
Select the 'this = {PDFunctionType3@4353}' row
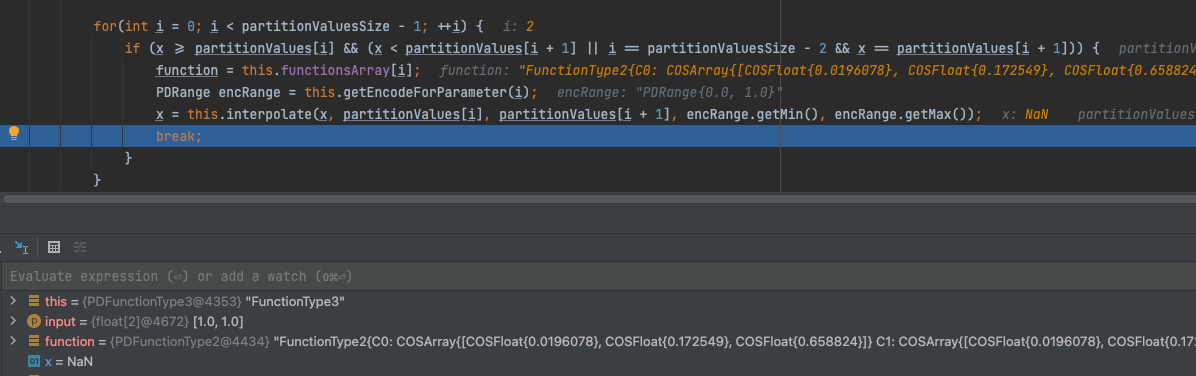598,301
